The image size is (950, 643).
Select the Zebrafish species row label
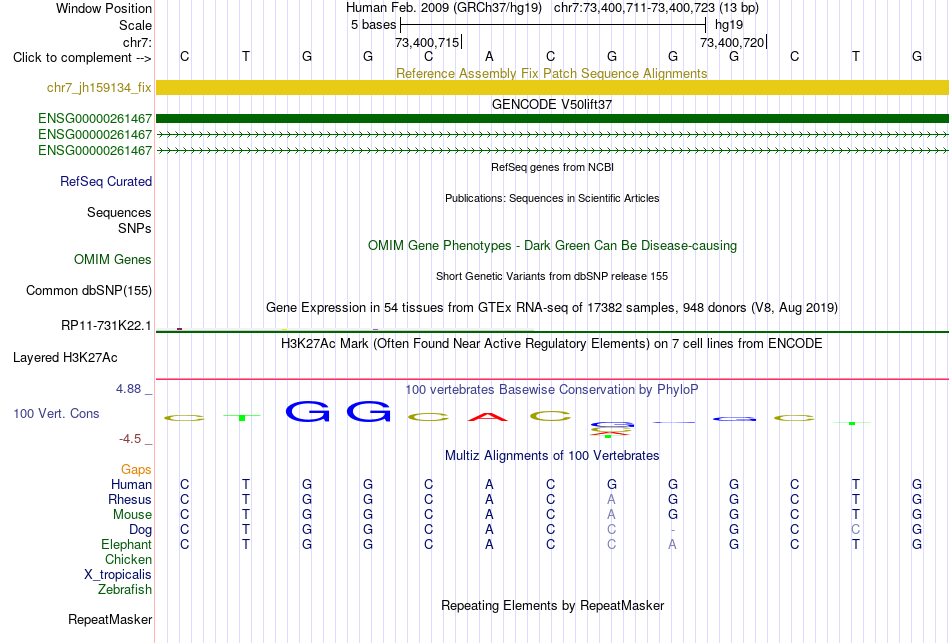(x=125, y=589)
